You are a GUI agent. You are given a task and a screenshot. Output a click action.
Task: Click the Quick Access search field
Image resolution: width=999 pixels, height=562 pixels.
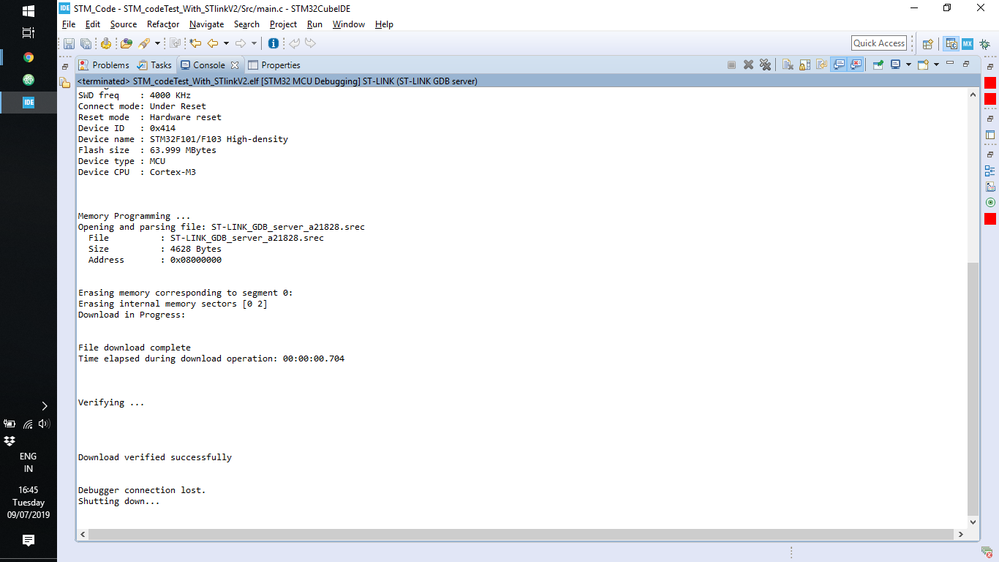coord(879,43)
